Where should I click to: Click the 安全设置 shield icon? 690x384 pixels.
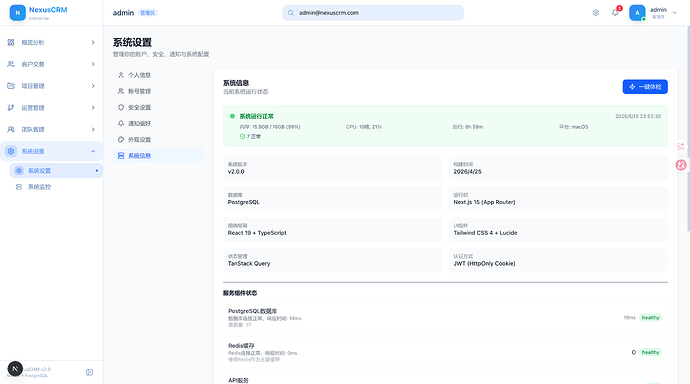(121, 107)
